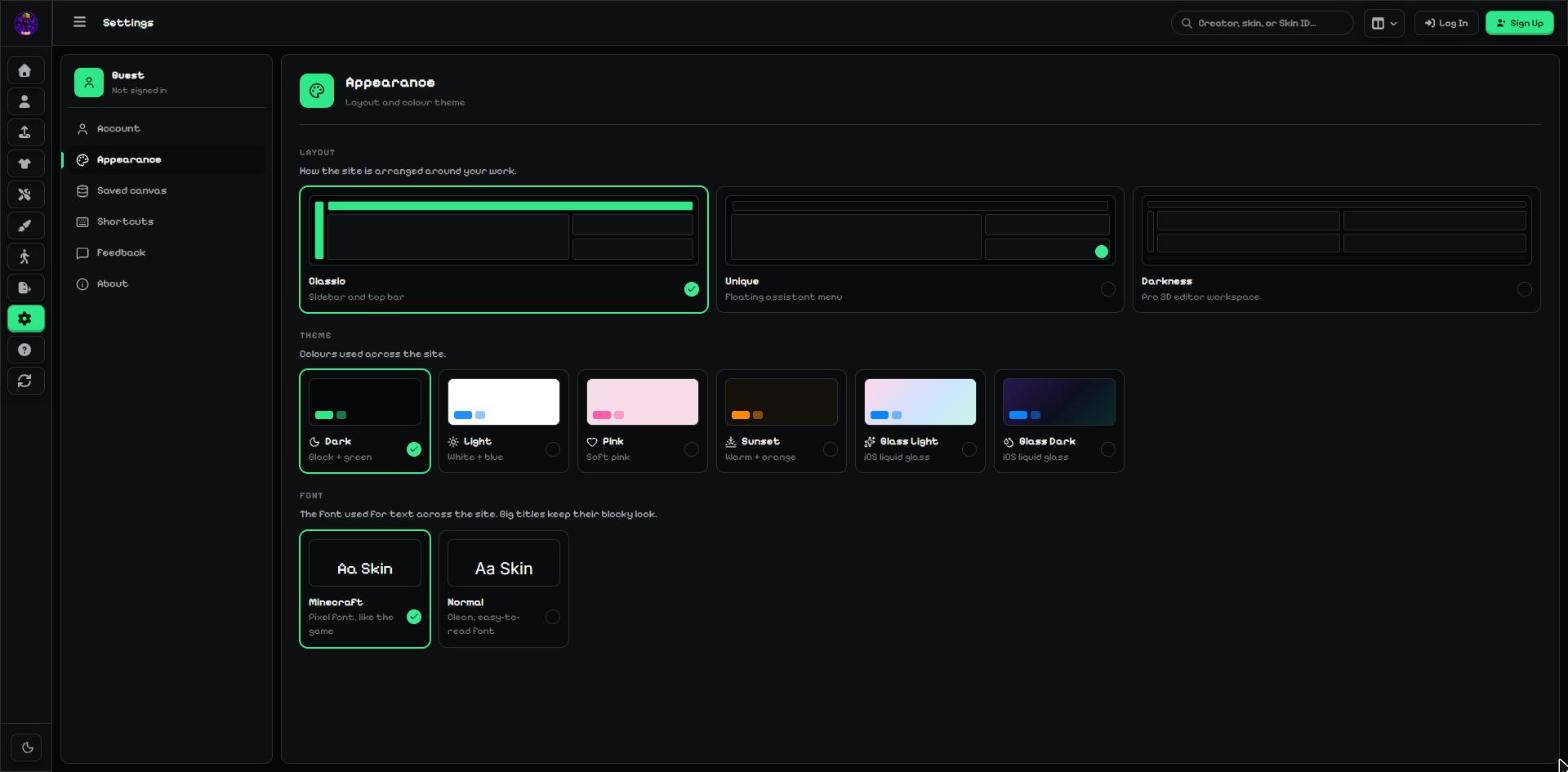Open the layout switcher dropdown in top bar
This screenshot has height=772, width=1568.
pyautogui.click(x=1384, y=23)
